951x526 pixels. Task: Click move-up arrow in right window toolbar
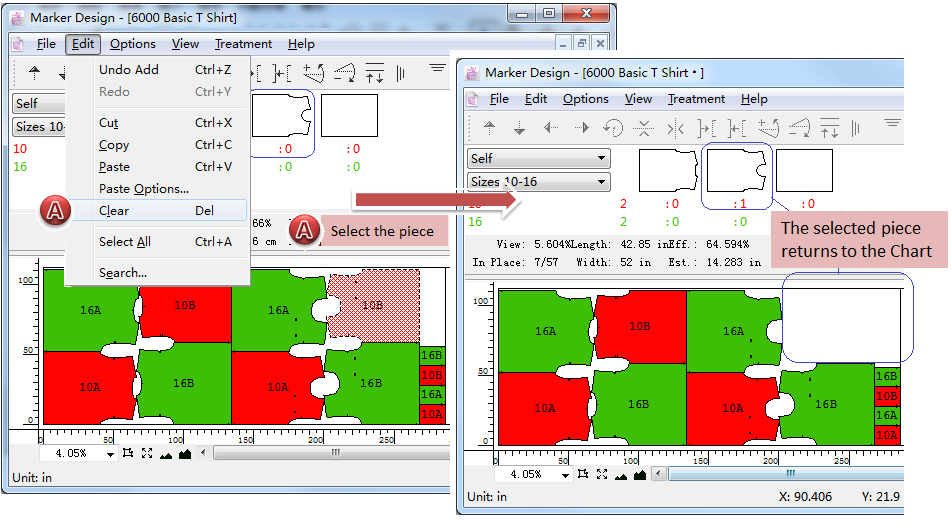tap(489, 128)
